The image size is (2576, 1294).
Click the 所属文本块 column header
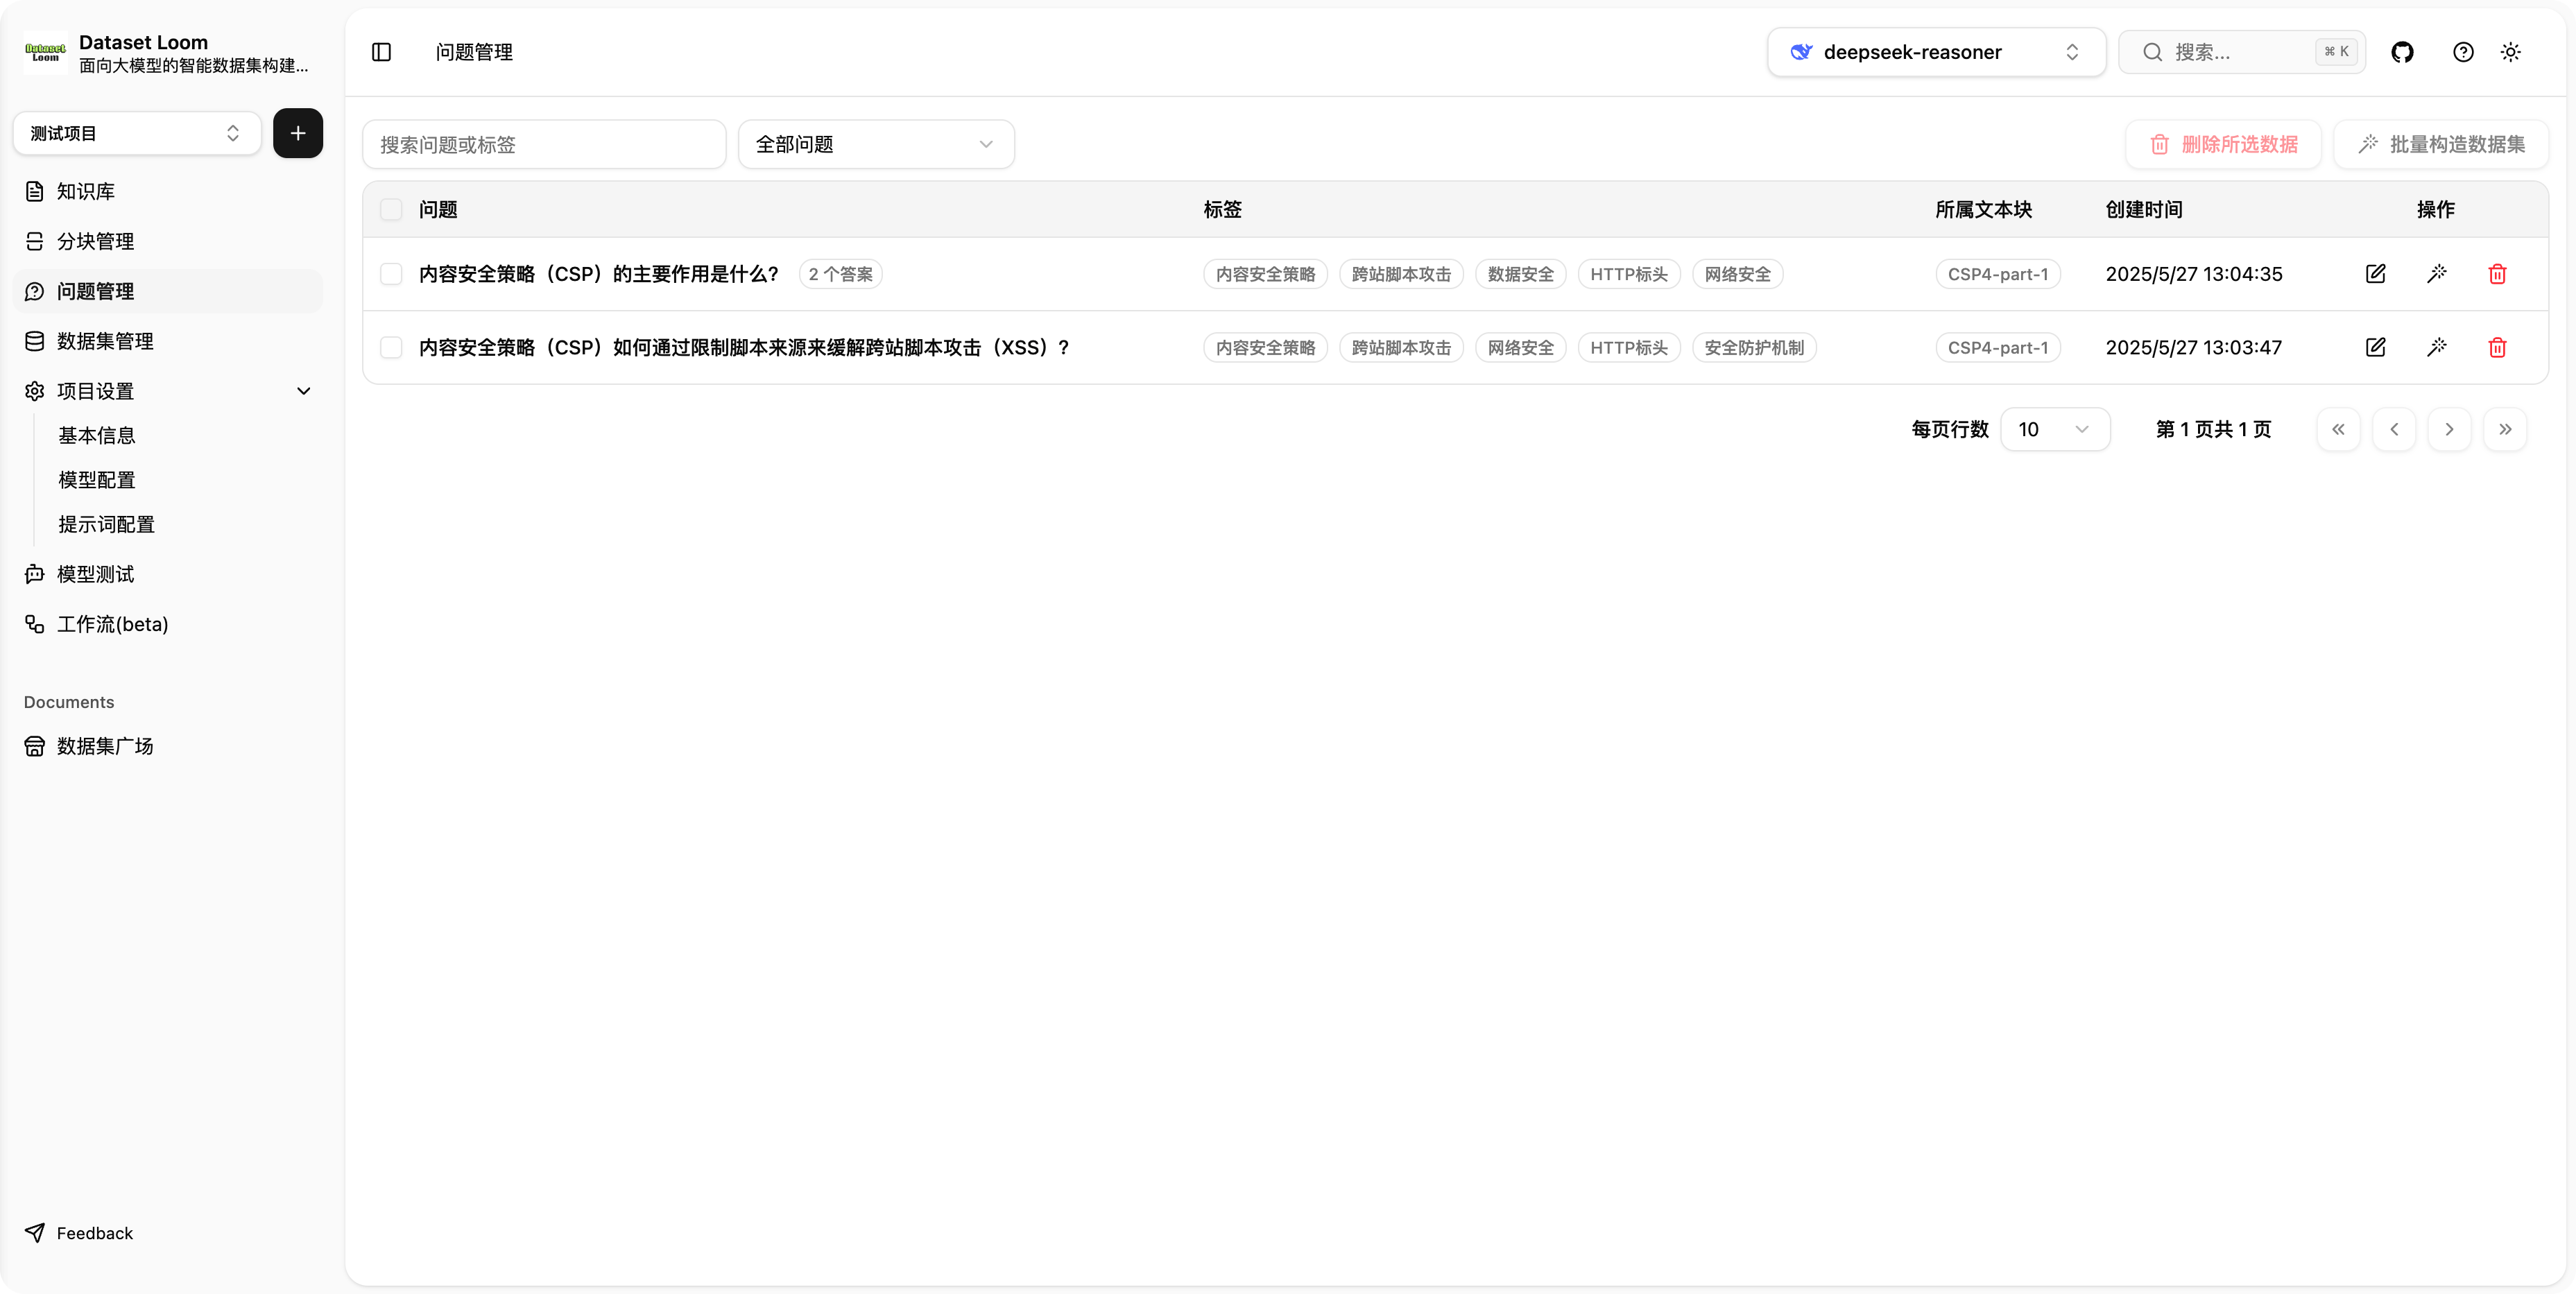pyautogui.click(x=1983, y=209)
